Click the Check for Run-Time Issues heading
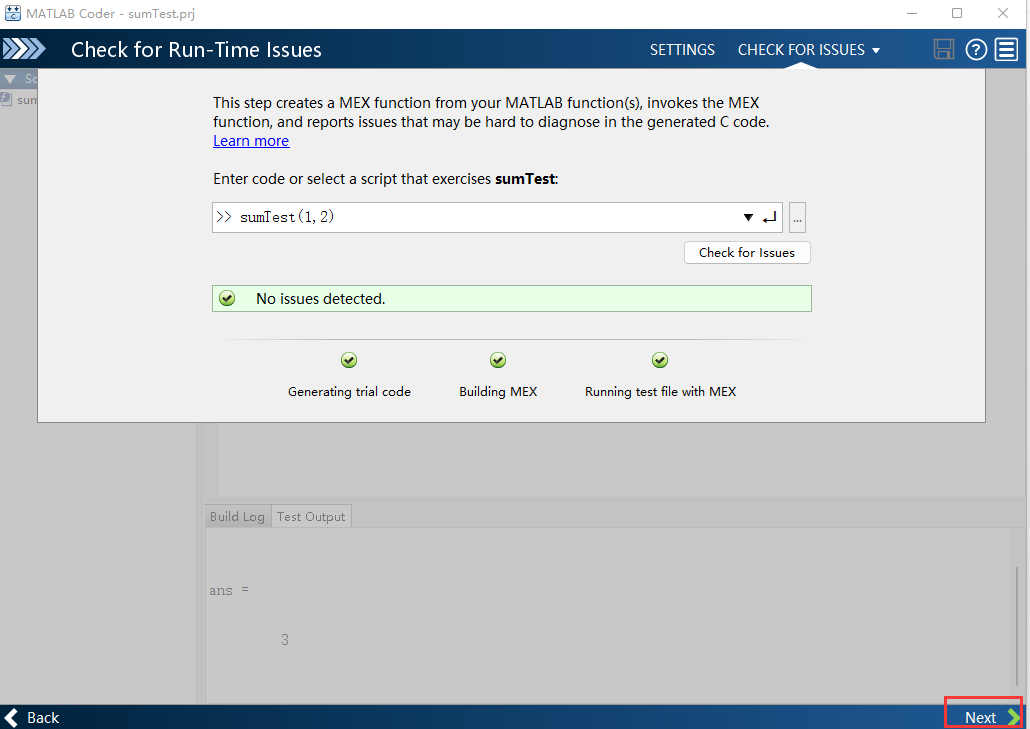This screenshot has width=1030, height=729. click(x=196, y=50)
